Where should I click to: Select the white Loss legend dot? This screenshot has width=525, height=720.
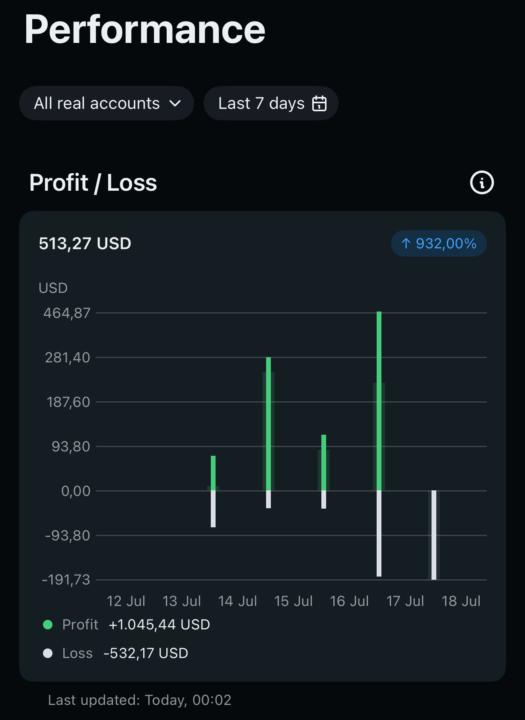pyautogui.click(x=48, y=653)
